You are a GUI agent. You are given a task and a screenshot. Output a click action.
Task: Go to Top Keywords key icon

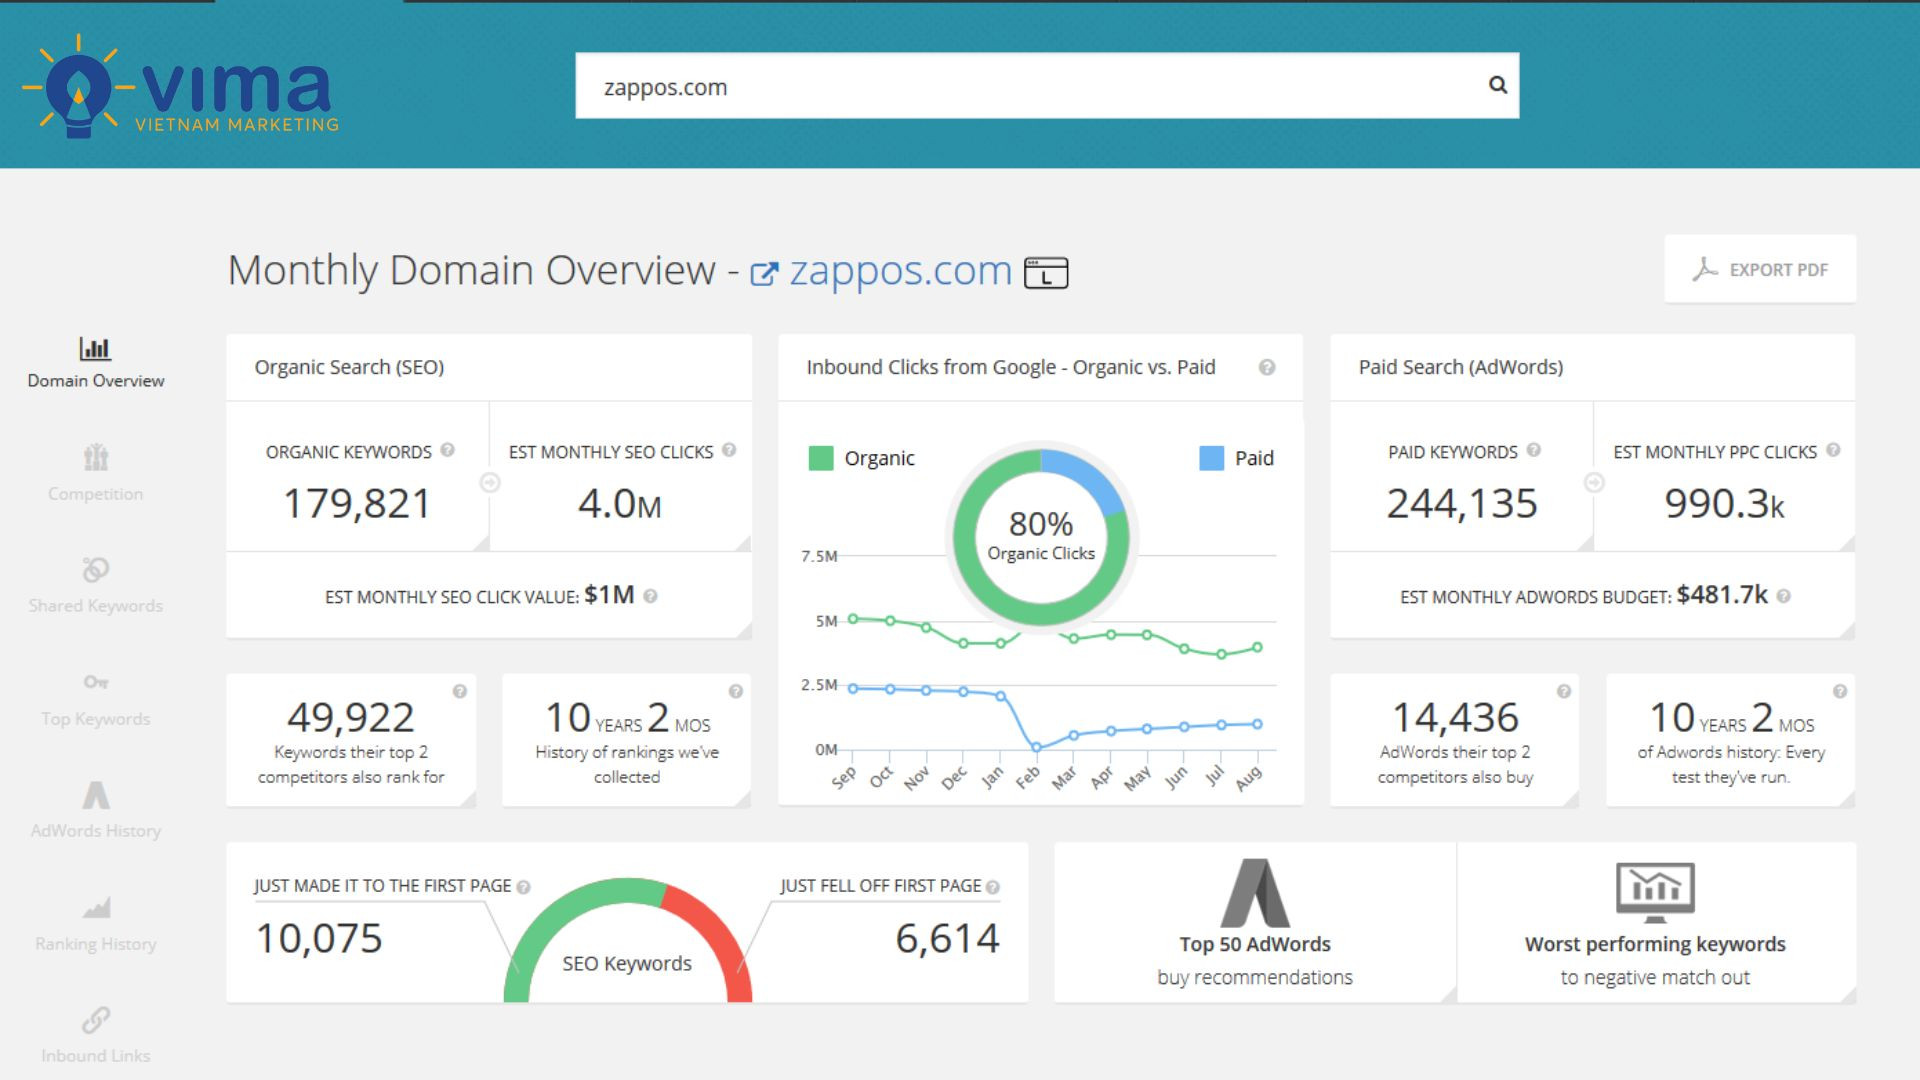[95, 682]
